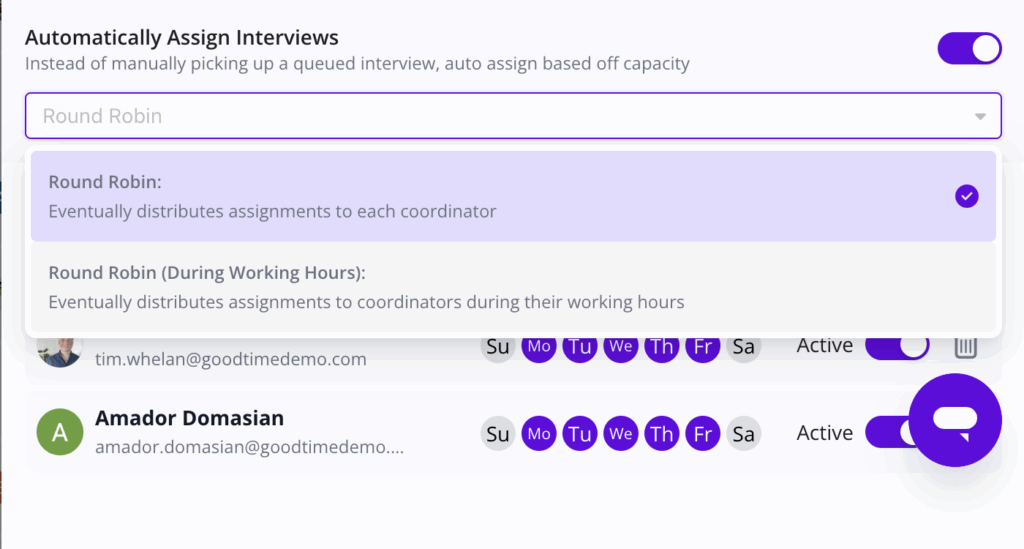Click the chat support bubble icon
This screenshot has height=549, width=1024.
(954, 420)
